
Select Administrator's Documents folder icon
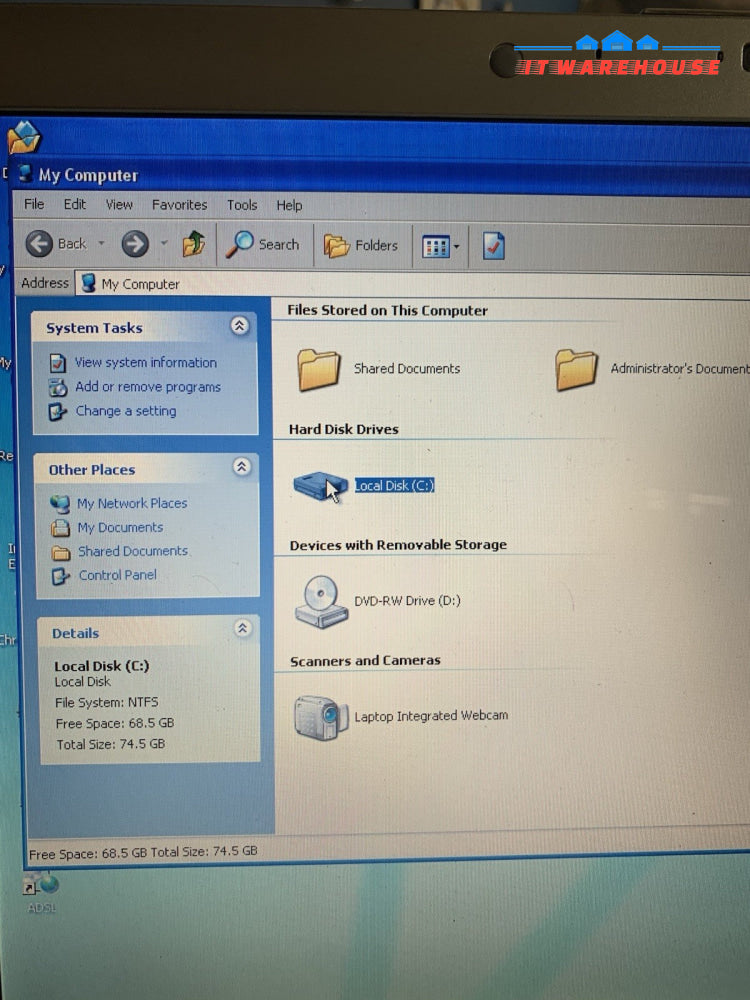[576, 369]
